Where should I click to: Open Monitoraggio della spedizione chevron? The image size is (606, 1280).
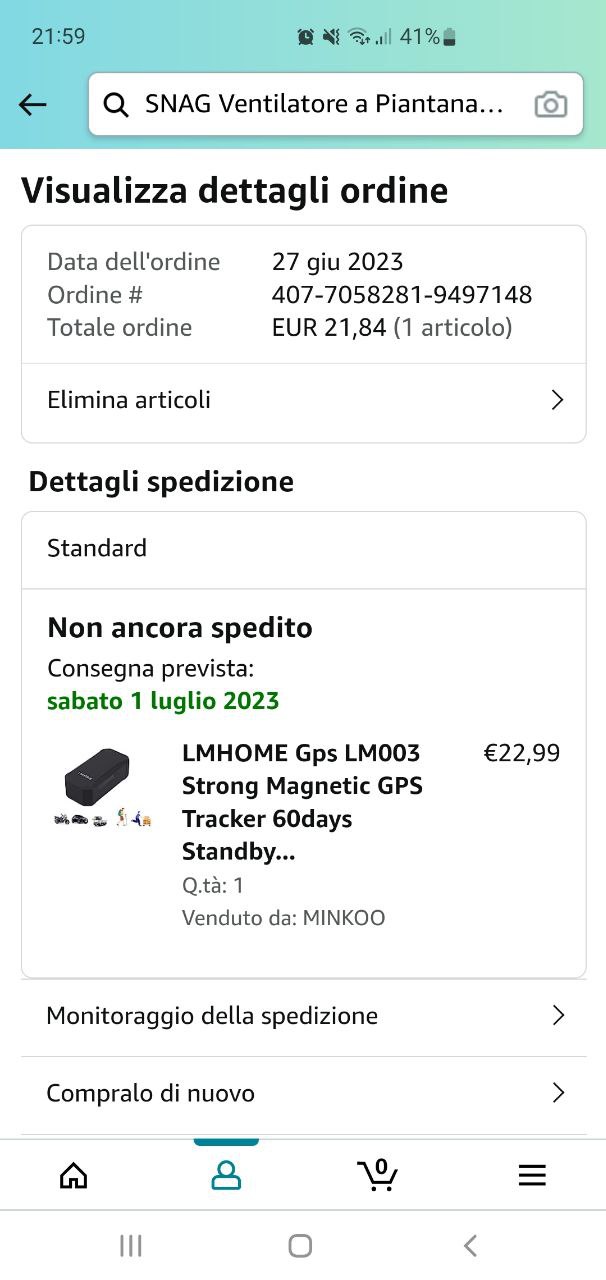pyautogui.click(x=558, y=1016)
